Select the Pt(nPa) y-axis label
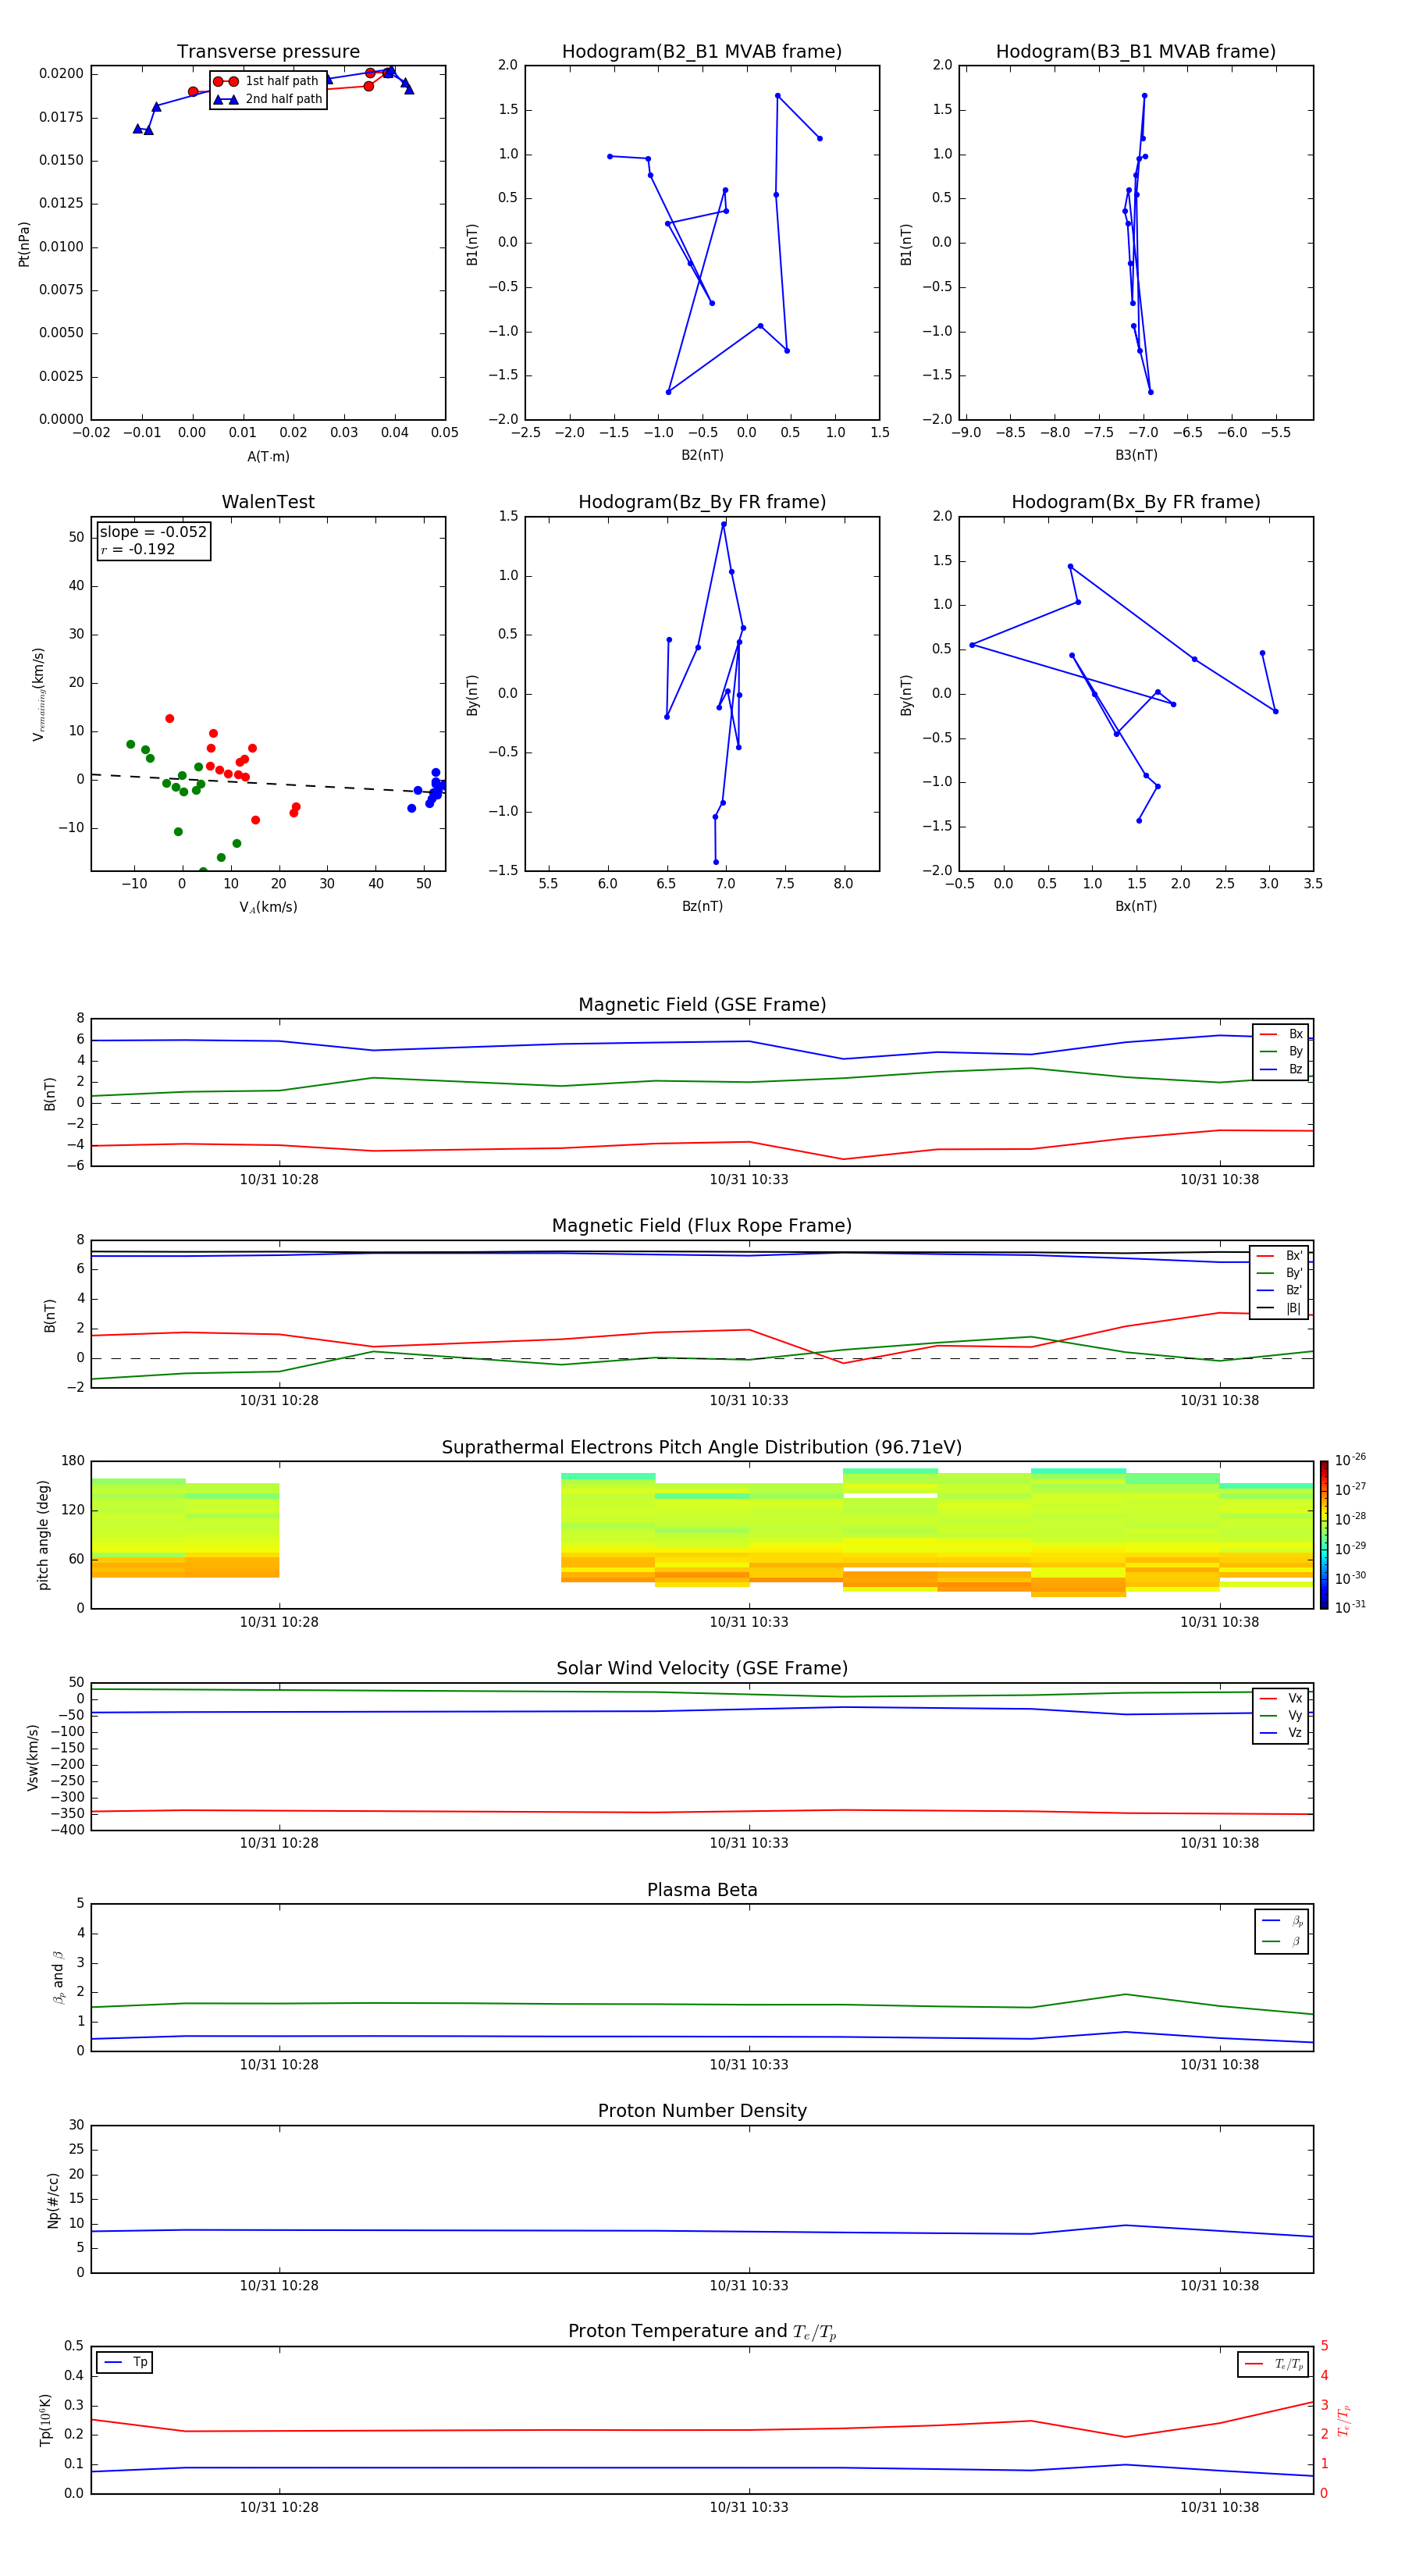The width and height of the screenshot is (1405, 2576). click(24, 244)
